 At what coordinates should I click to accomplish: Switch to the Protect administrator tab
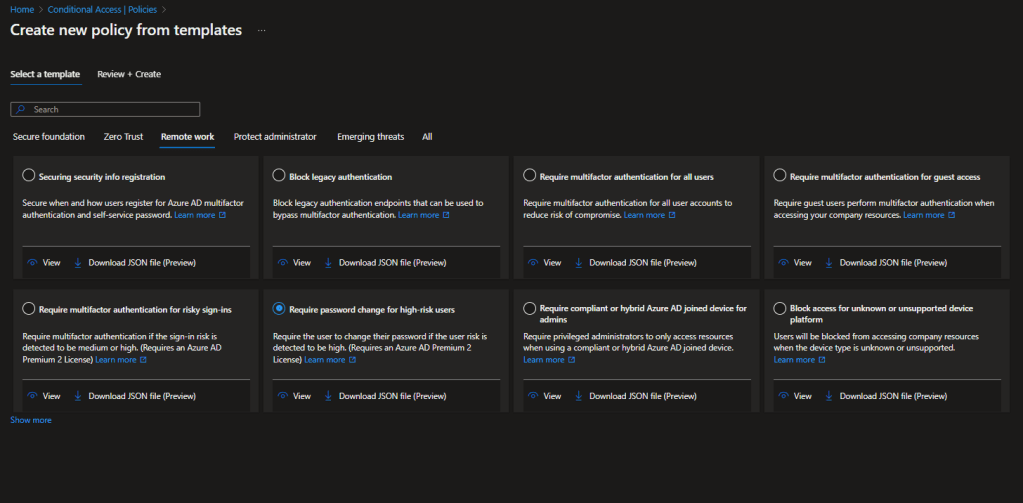[275, 136]
